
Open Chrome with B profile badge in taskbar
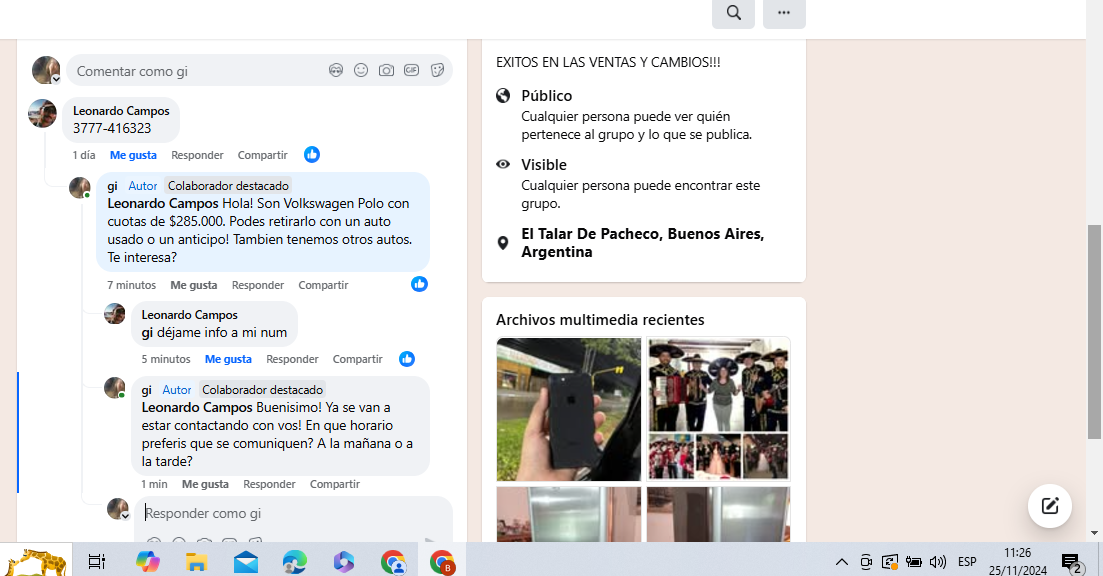pos(442,561)
